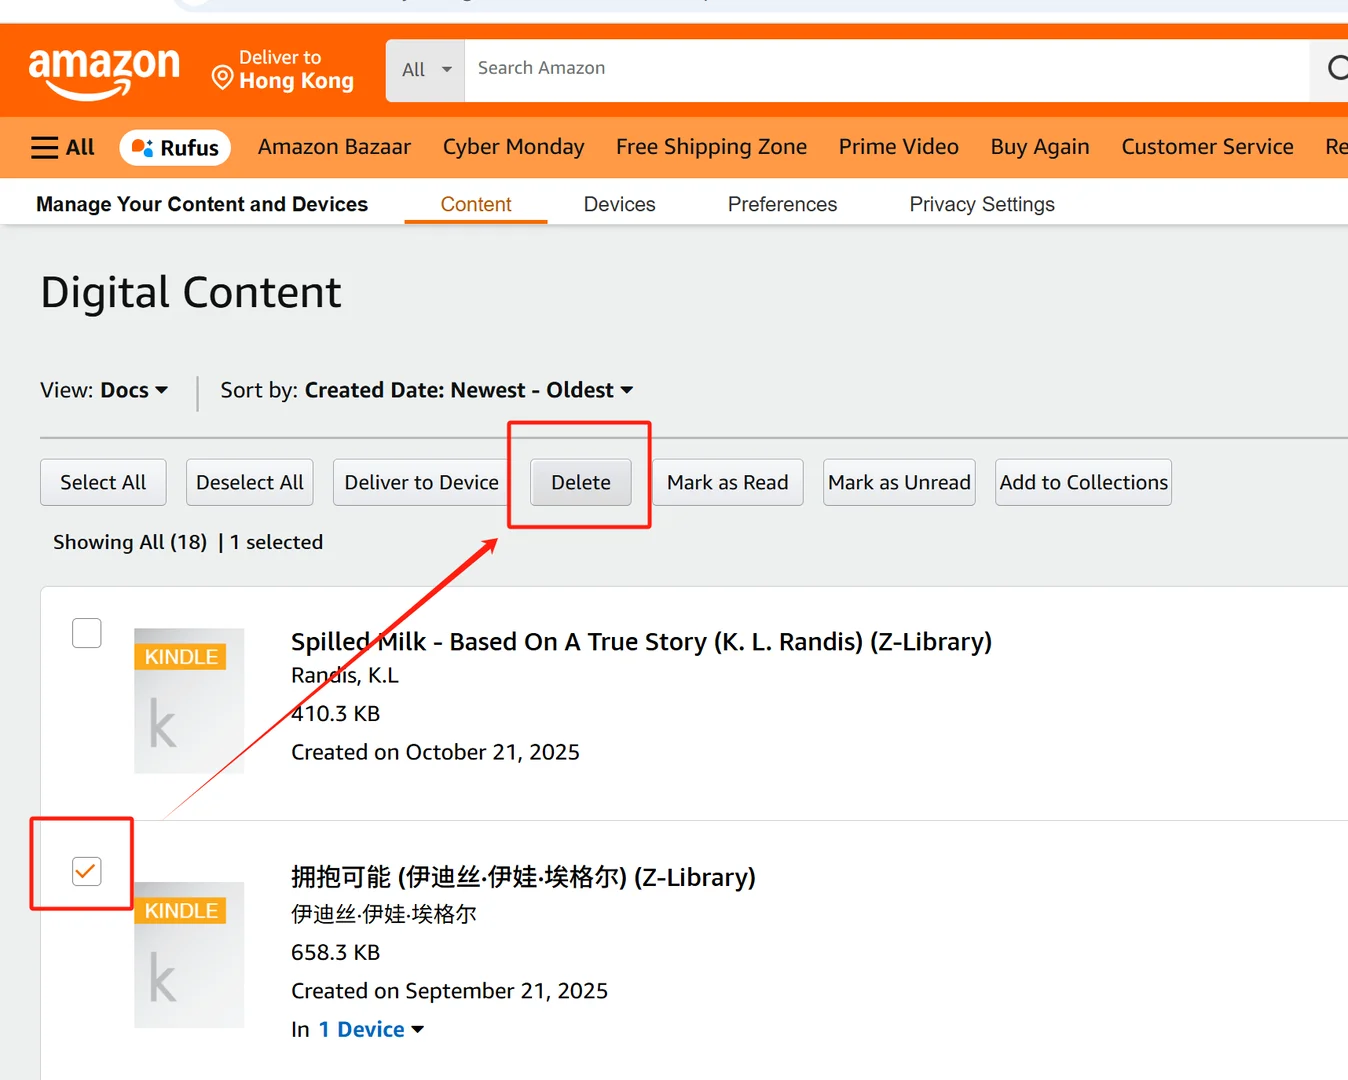This screenshot has width=1348, height=1080.
Task: Click the Randis, K.L author name
Action: [x=345, y=675]
